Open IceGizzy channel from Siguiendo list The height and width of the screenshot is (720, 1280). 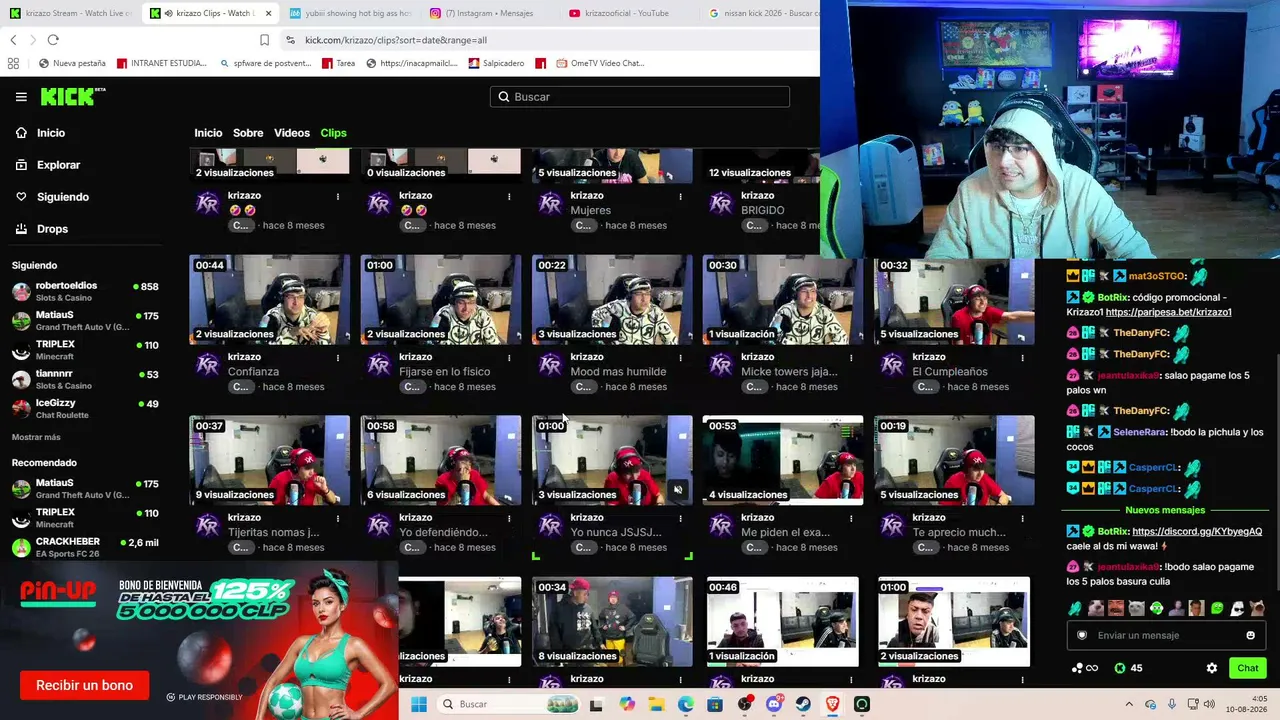pyautogui.click(x=85, y=408)
